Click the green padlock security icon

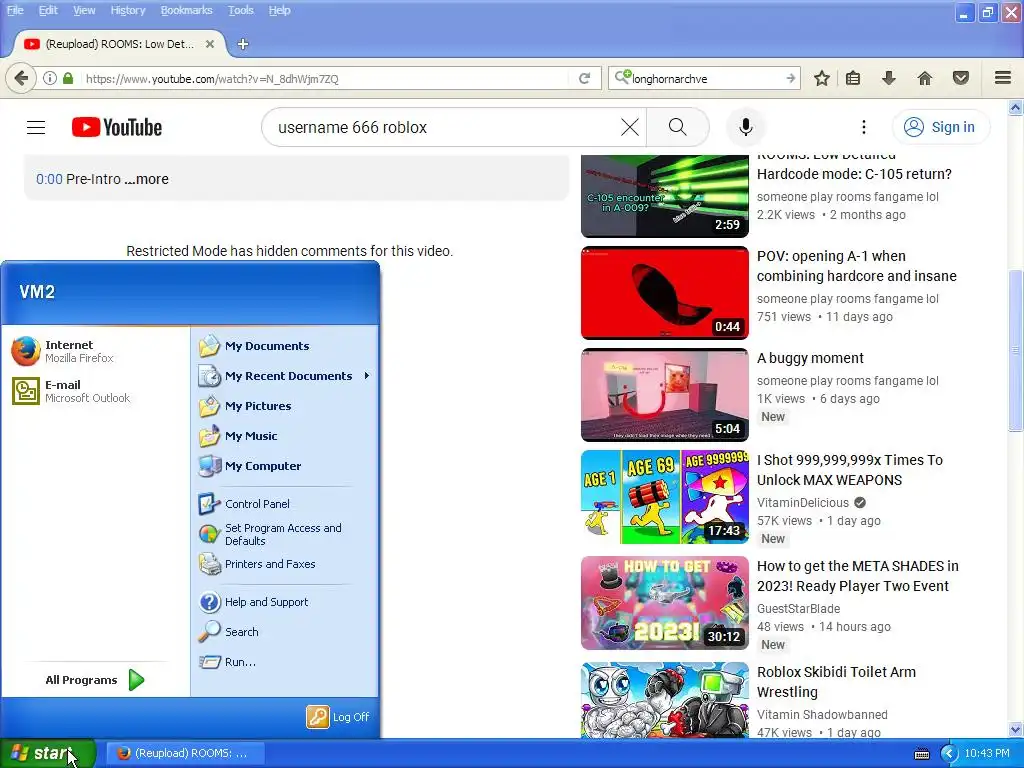[68, 78]
